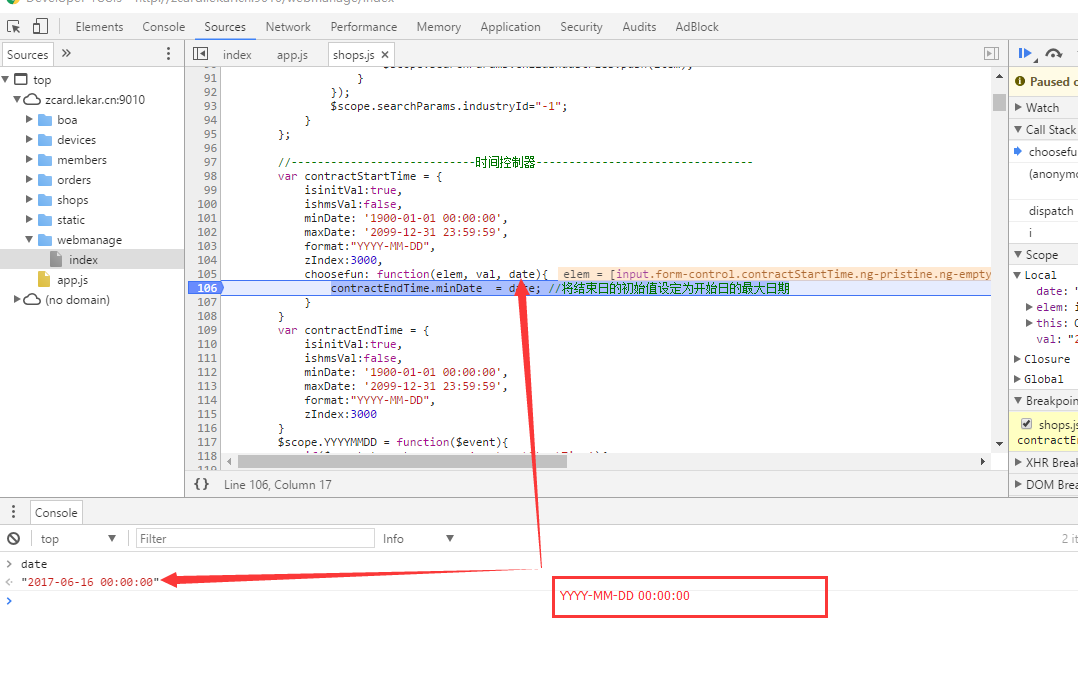1078x693 pixels.
Task: Click the console prompt input line
Action: tap(539, 601)
